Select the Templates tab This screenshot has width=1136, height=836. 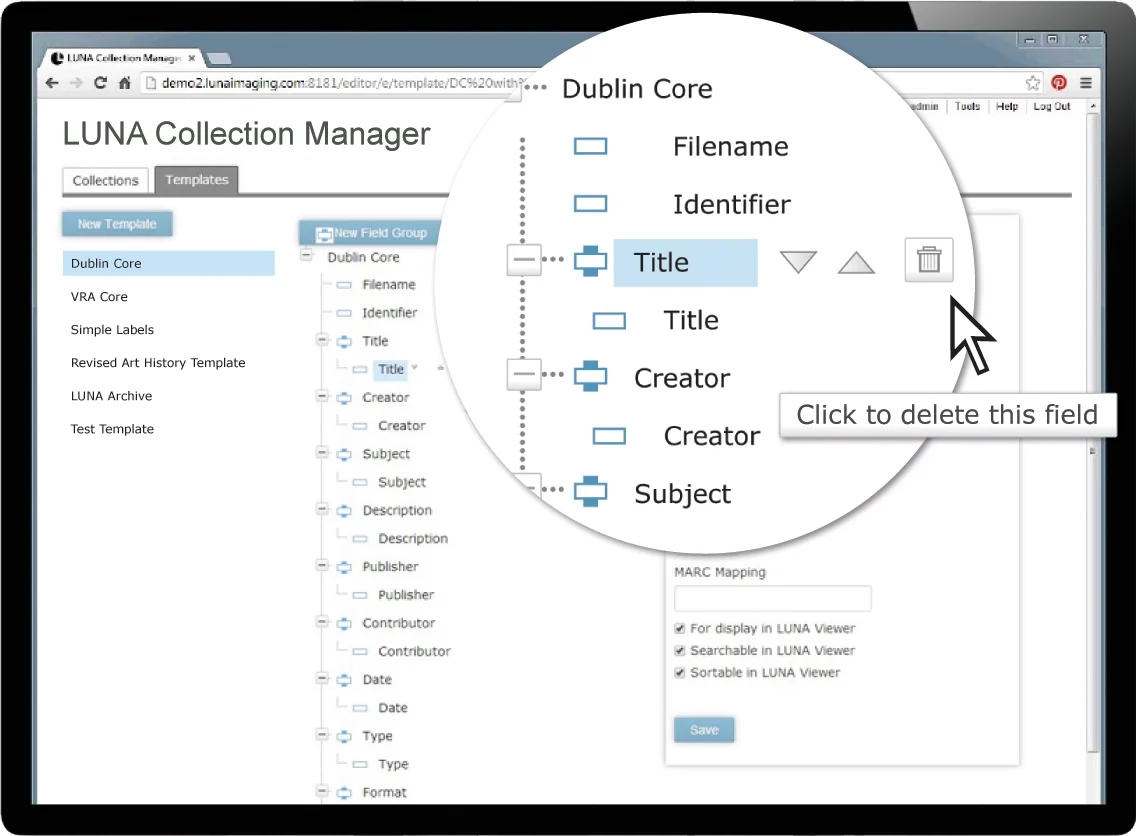(x=196, y=180)
